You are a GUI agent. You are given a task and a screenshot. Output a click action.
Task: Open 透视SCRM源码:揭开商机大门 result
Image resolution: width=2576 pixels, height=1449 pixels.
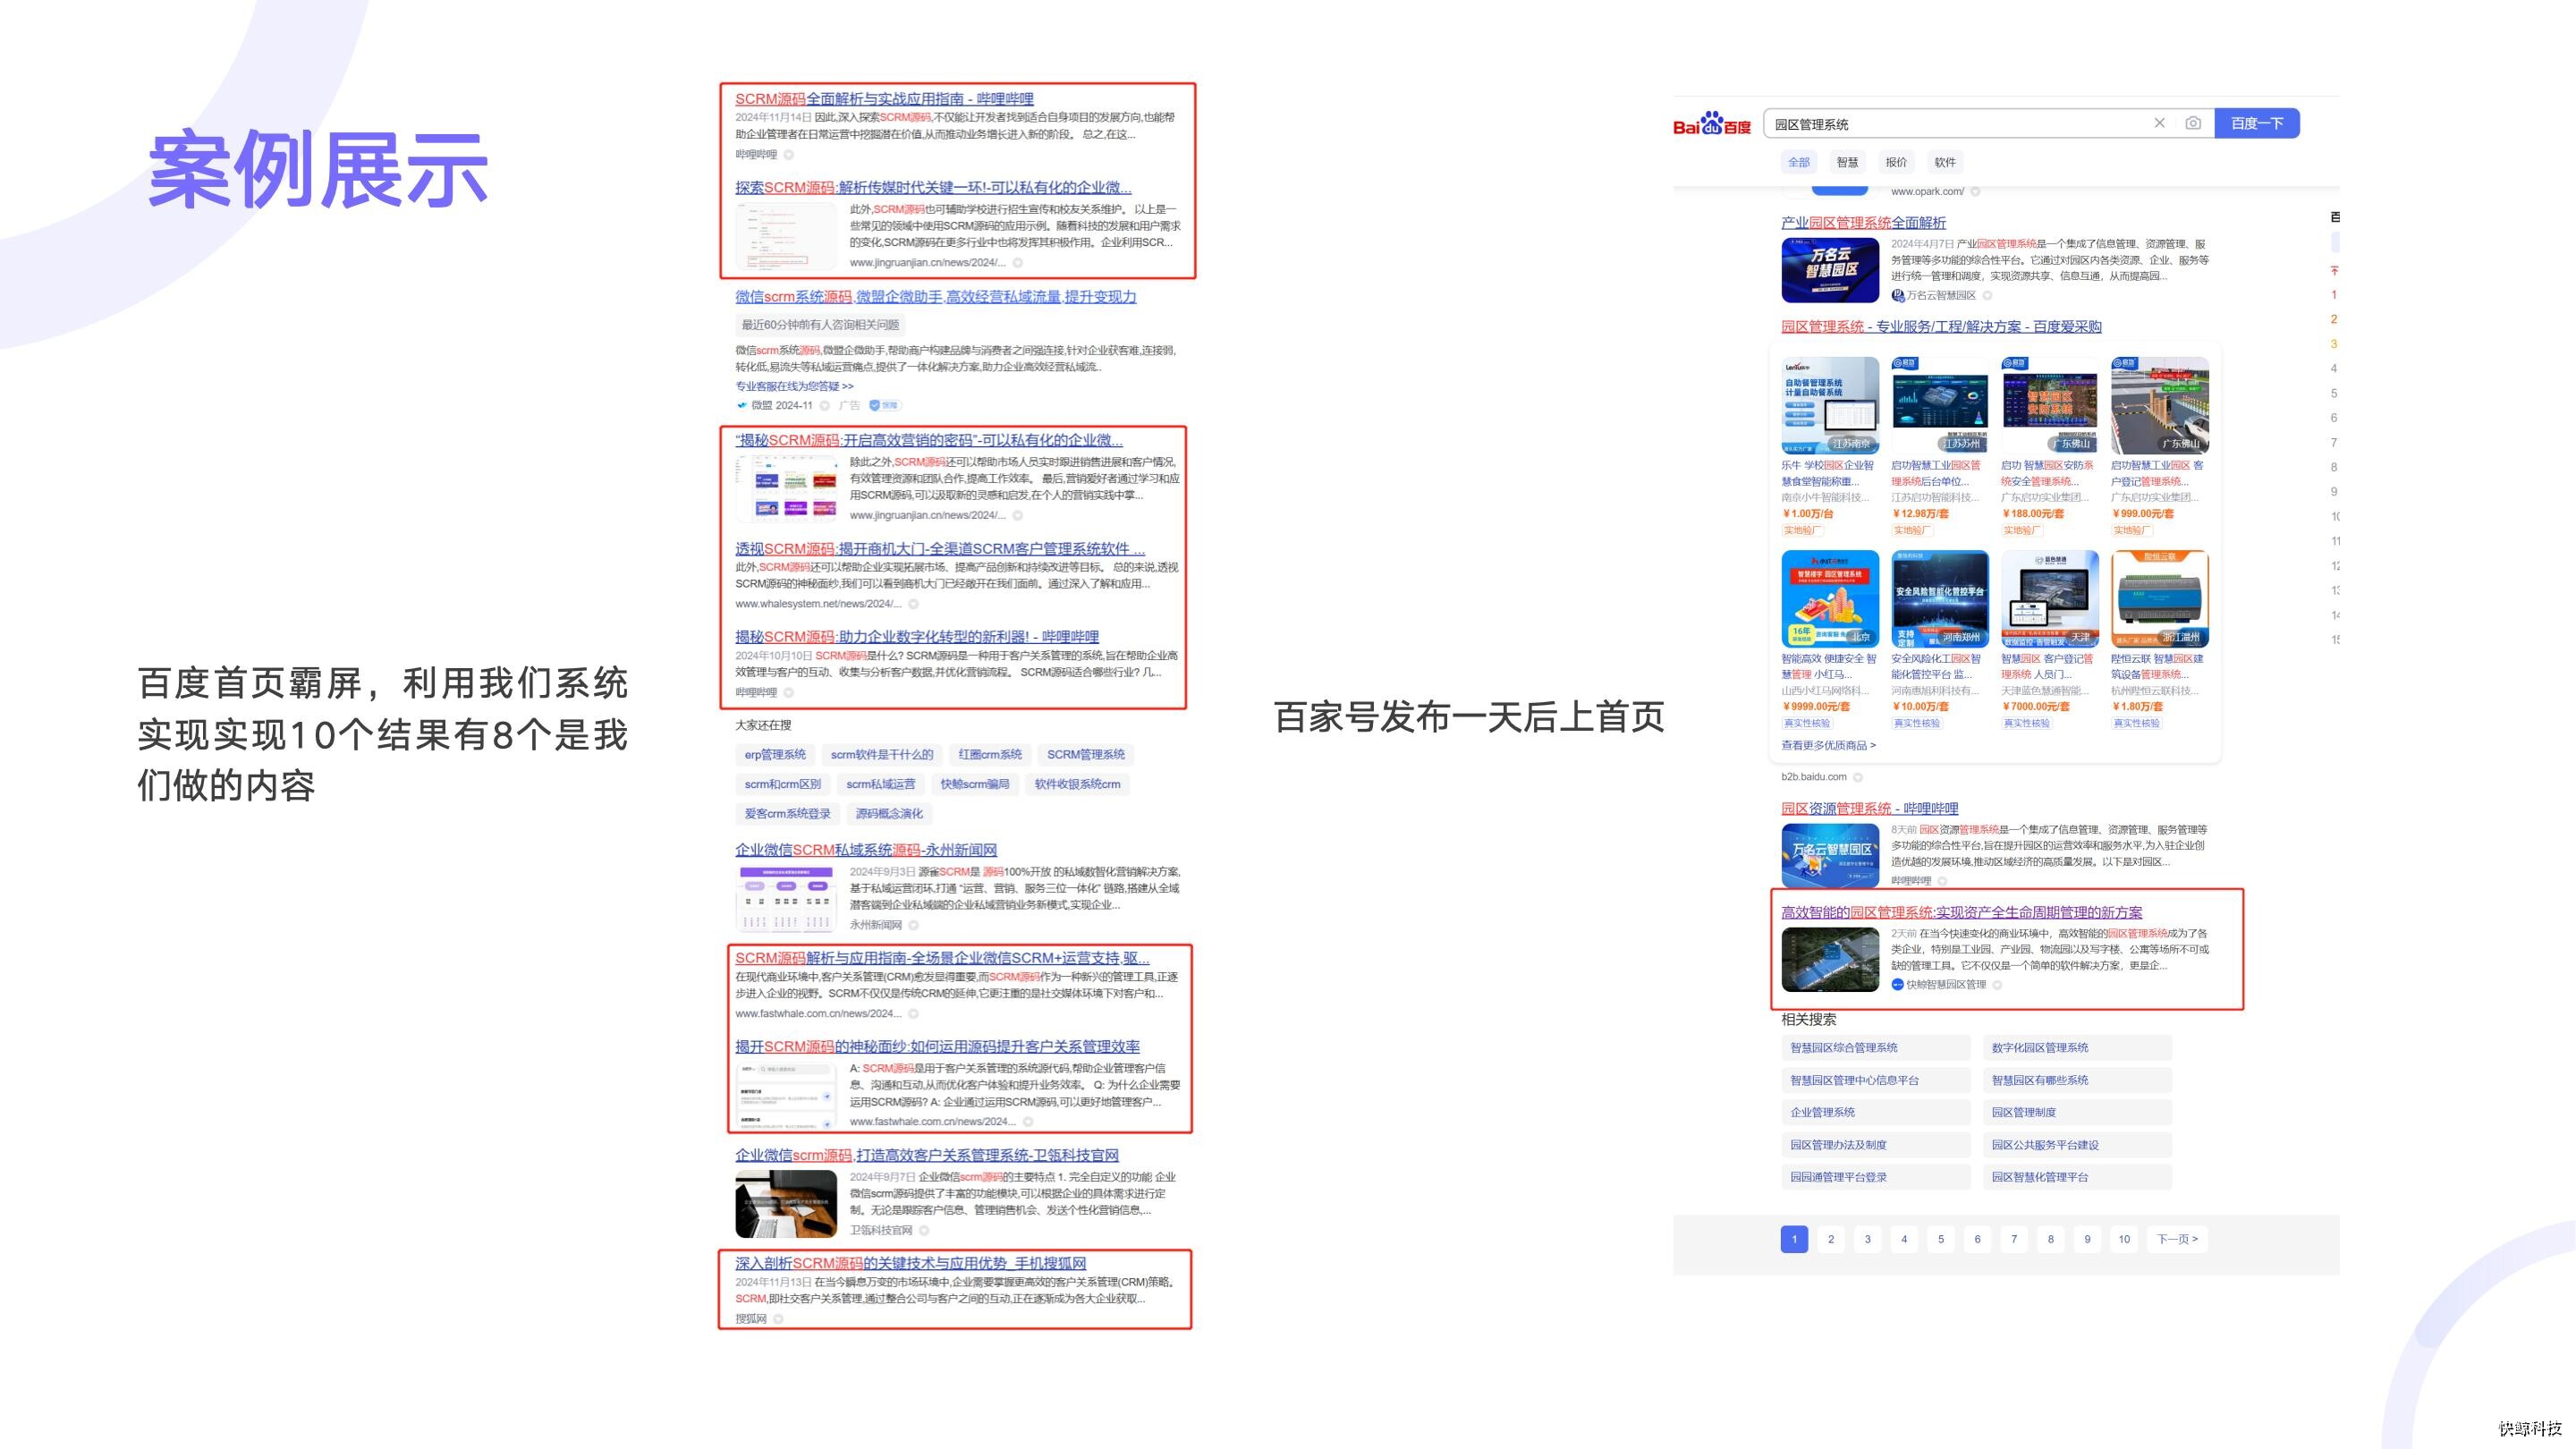click(940, 549)
